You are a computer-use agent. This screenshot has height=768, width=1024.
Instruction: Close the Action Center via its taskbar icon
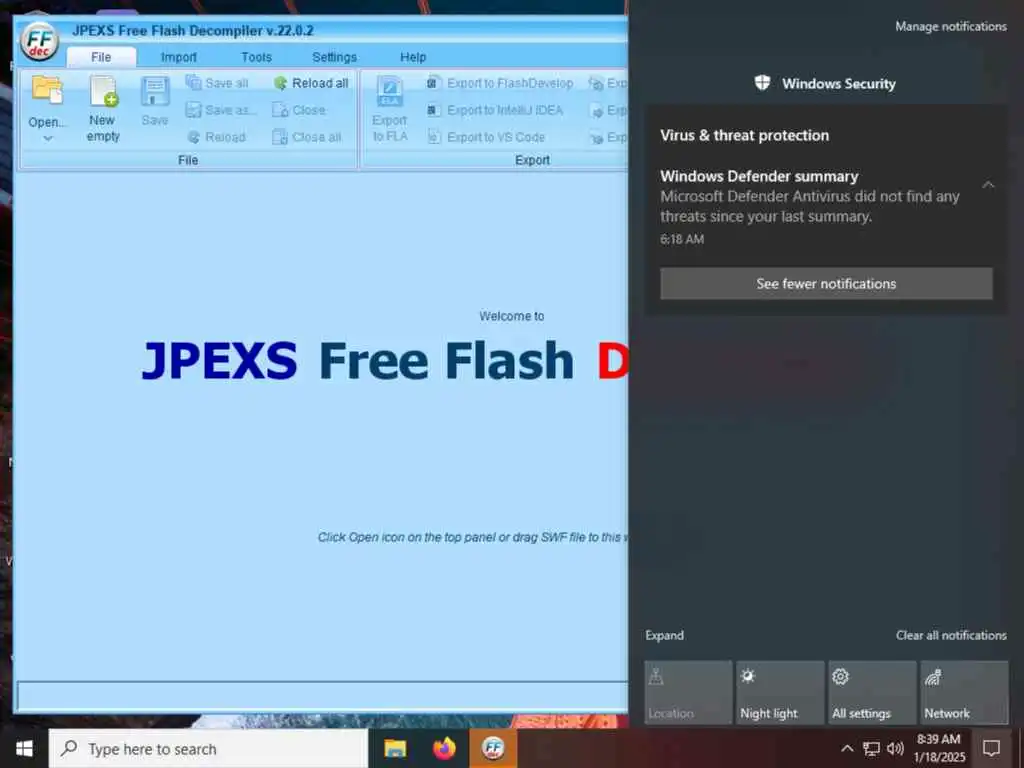tap(991, 748)
